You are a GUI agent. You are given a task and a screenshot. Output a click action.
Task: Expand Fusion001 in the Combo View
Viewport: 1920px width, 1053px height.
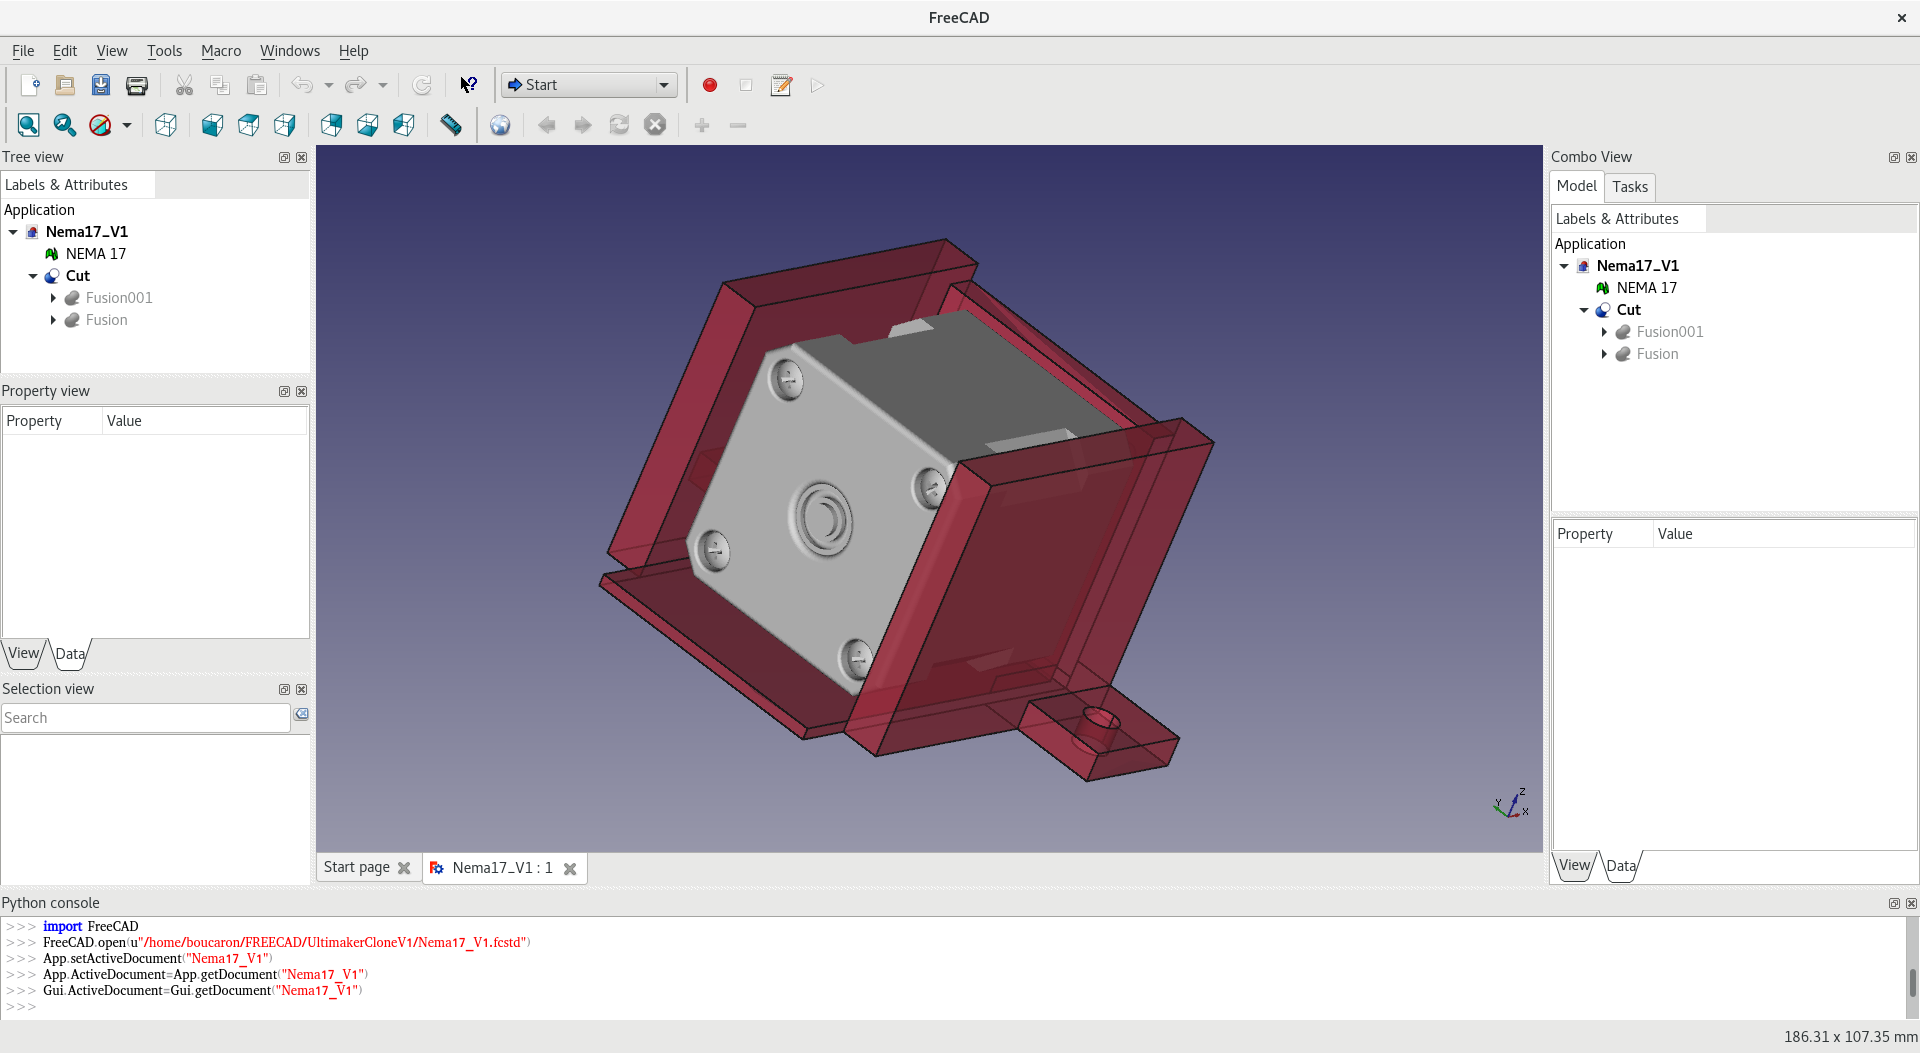[x=1604, y=332]
